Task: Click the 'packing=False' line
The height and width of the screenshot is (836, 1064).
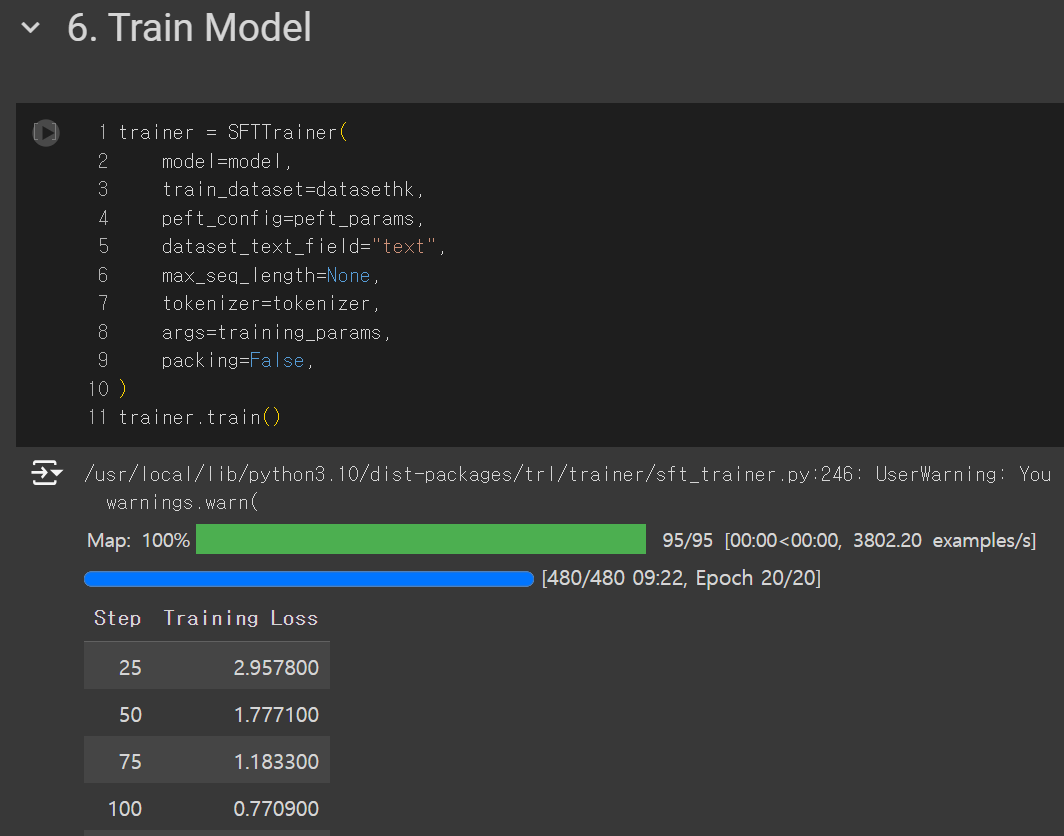Action: 238,360
